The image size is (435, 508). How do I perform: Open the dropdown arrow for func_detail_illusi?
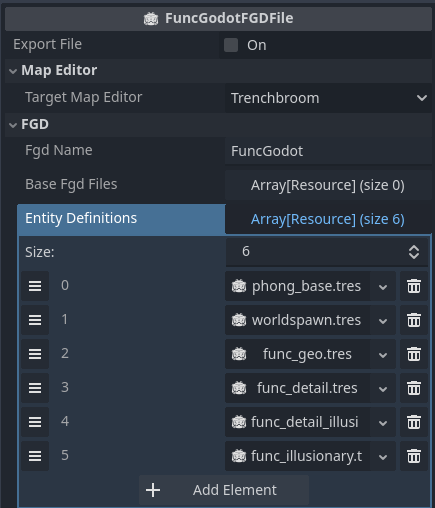click(x=383, y=423)
